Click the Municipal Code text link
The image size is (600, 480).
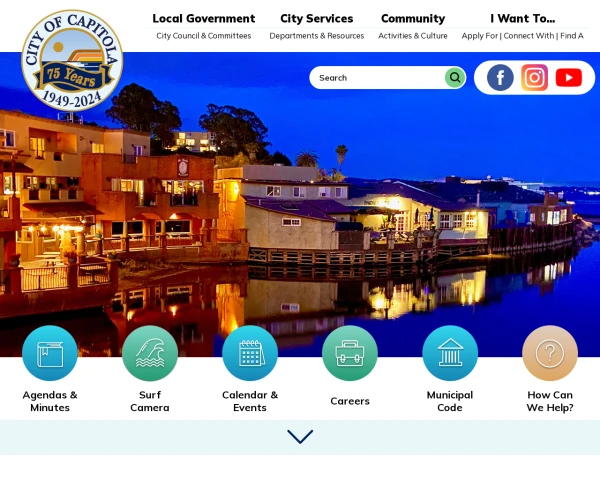pos(450,401)
